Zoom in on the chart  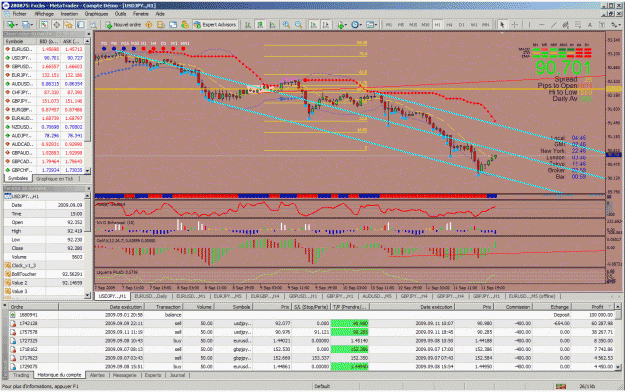[x=286, y=25]
